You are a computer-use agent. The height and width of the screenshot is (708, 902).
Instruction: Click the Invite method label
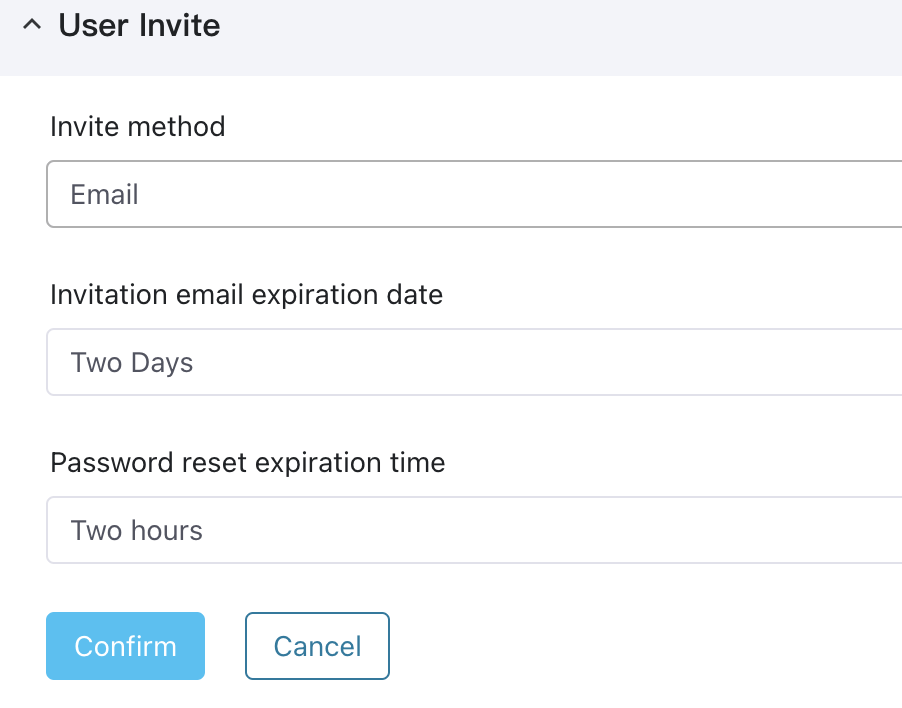[137, 127]
